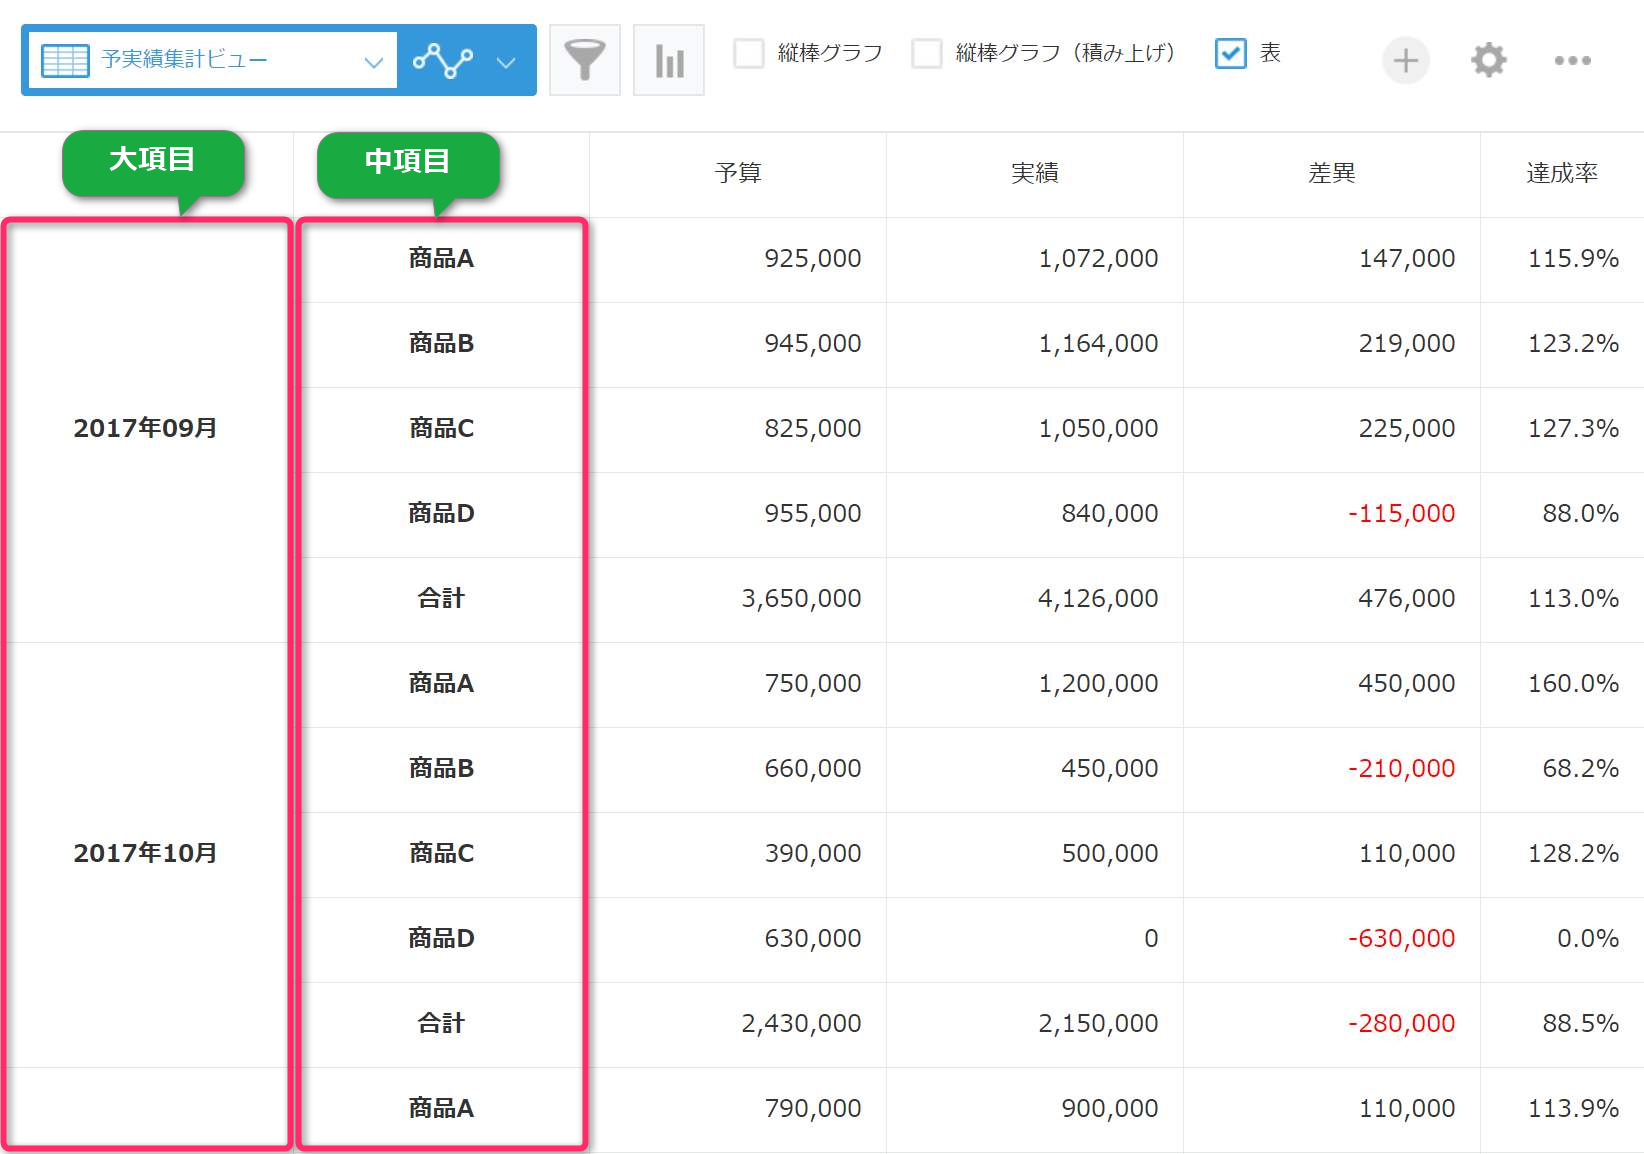Click the 予算 column header
1644x1154 pixels.
tap(738, 173)
